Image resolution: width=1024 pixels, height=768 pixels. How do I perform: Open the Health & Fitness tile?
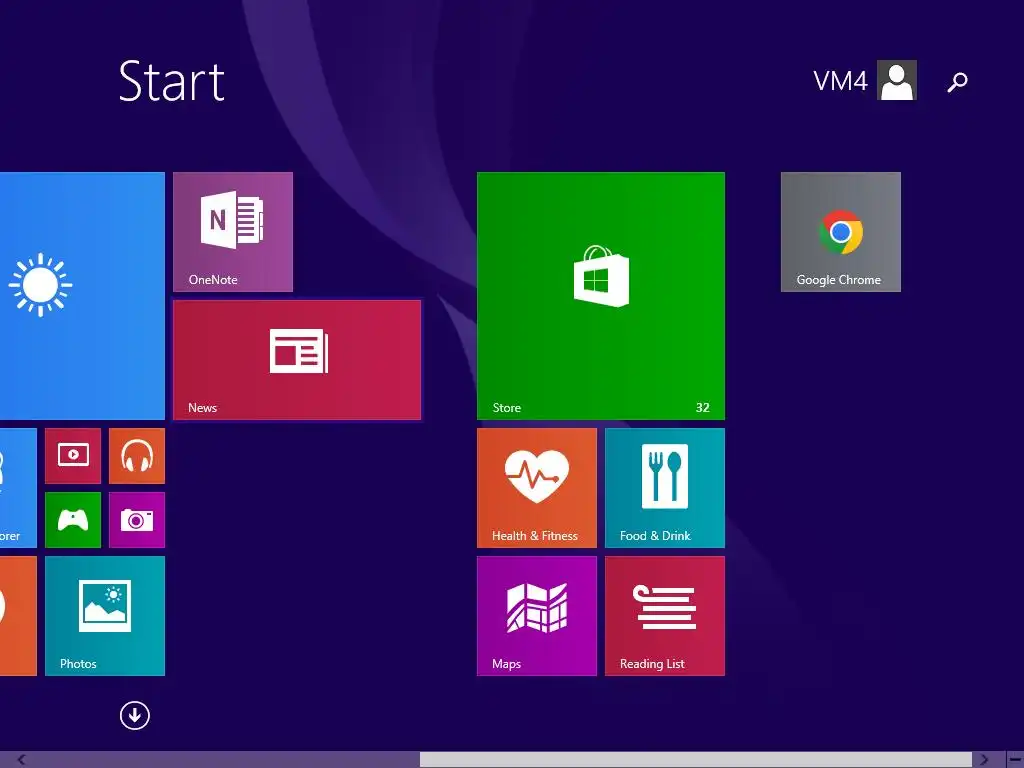pyautogui.click(x=537, y=488)
